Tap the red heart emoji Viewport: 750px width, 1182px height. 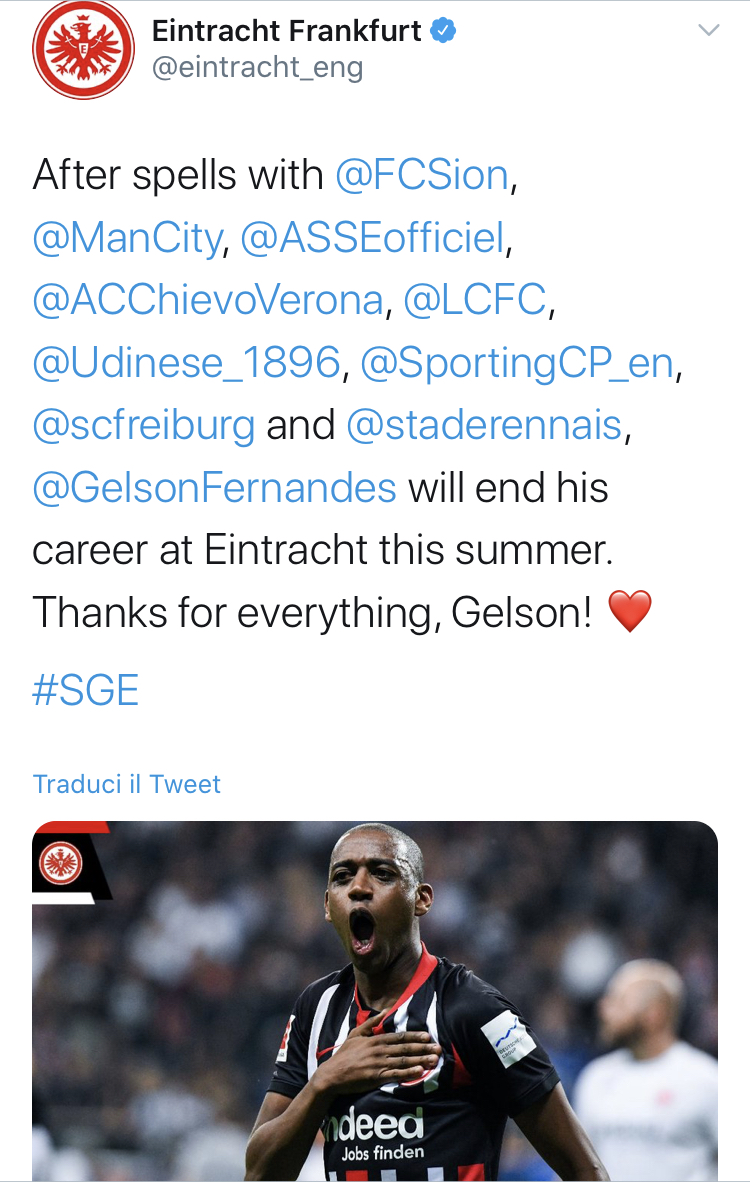630,612
